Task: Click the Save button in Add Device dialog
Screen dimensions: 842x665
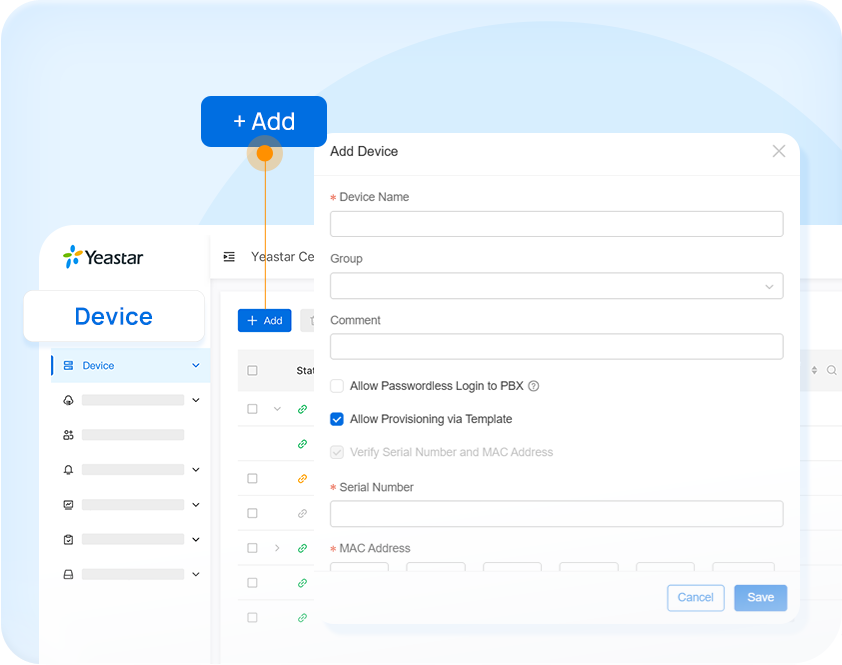Action: (760, 597)
